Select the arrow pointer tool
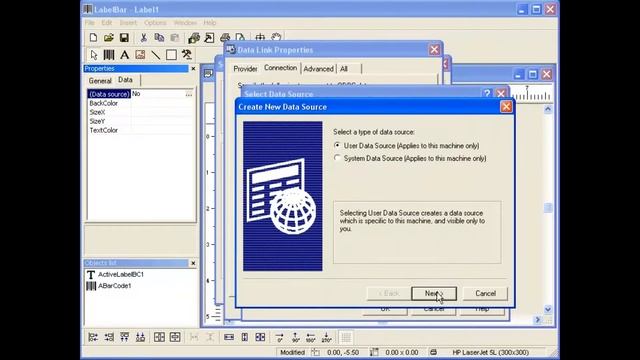 pyautogui.click(x=94, y=55)
